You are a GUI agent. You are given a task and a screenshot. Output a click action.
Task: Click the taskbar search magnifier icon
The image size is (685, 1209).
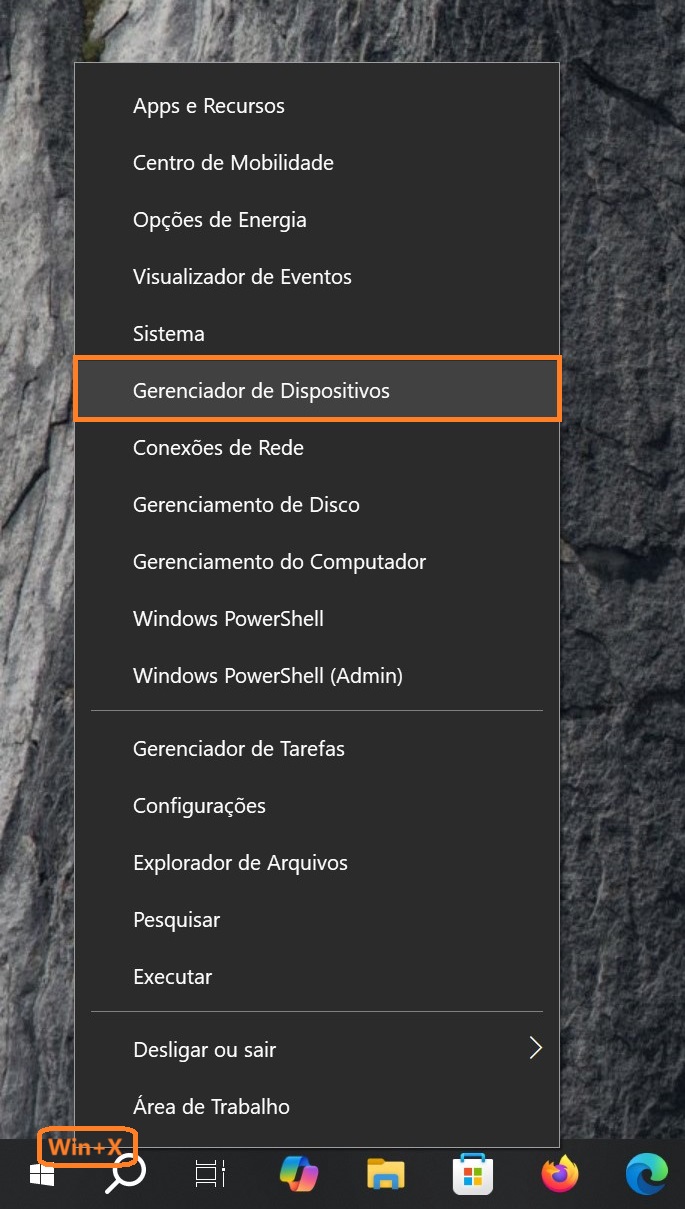pos(126,1173)
